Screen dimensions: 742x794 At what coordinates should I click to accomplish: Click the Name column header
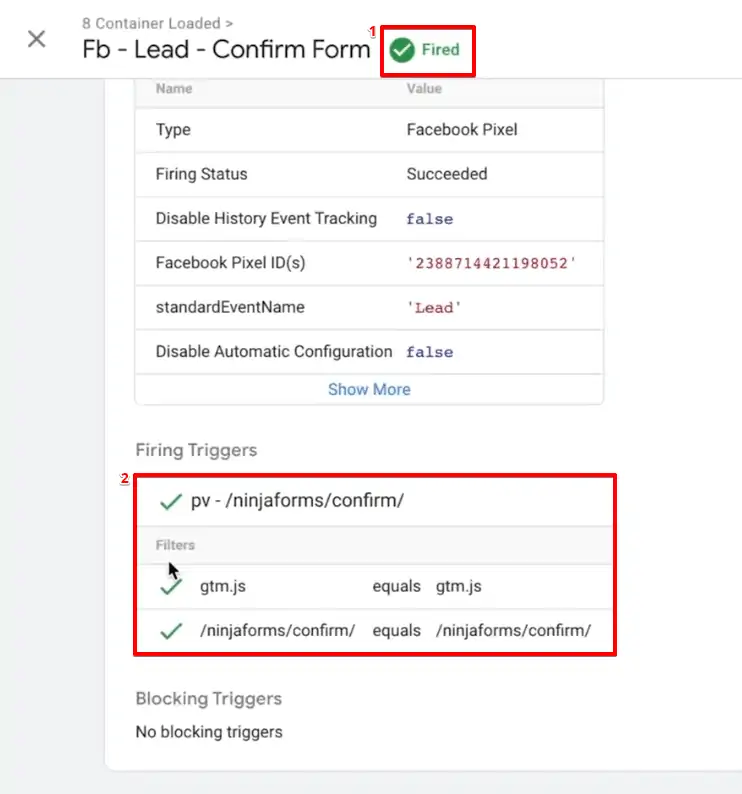click(x=174, y=89)
